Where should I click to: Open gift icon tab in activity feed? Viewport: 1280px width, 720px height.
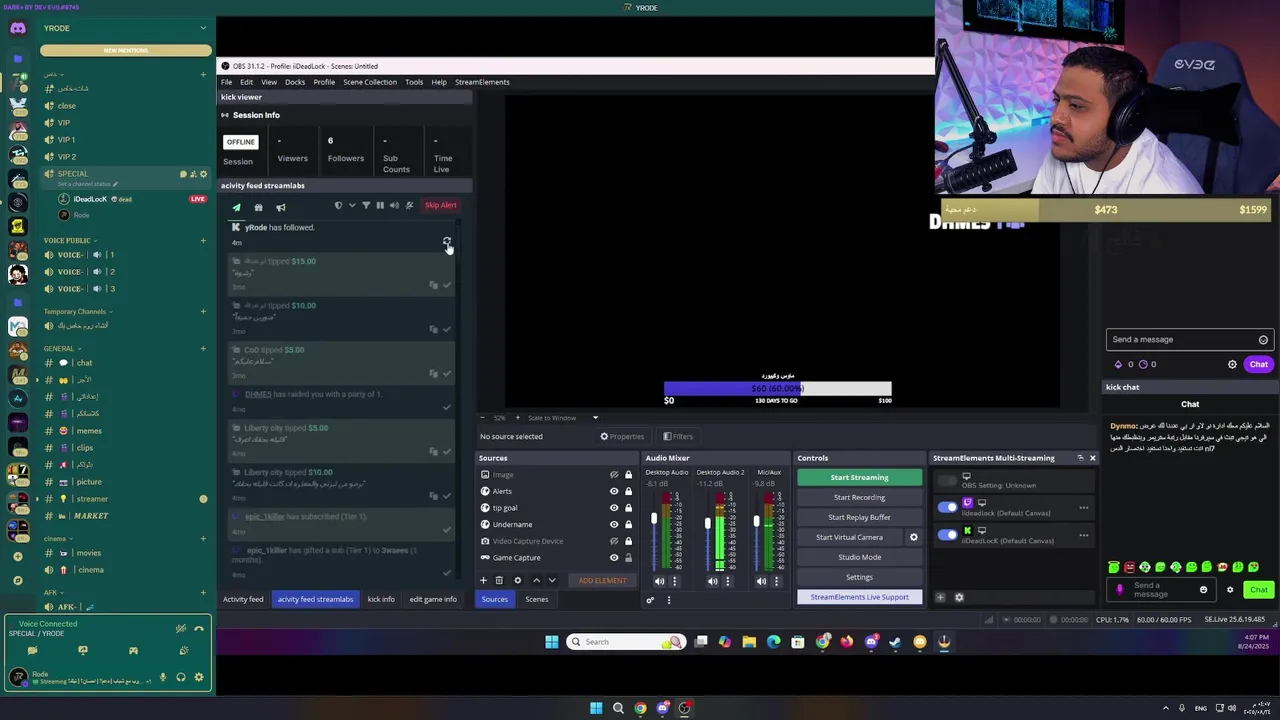pos(258,207)
